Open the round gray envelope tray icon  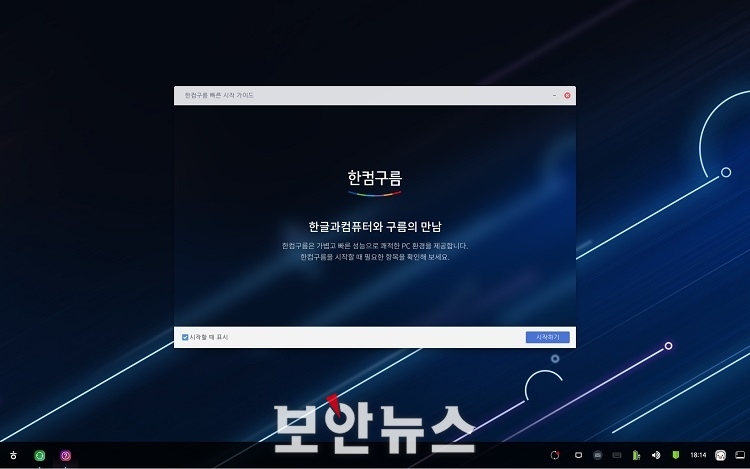(597, 455)
